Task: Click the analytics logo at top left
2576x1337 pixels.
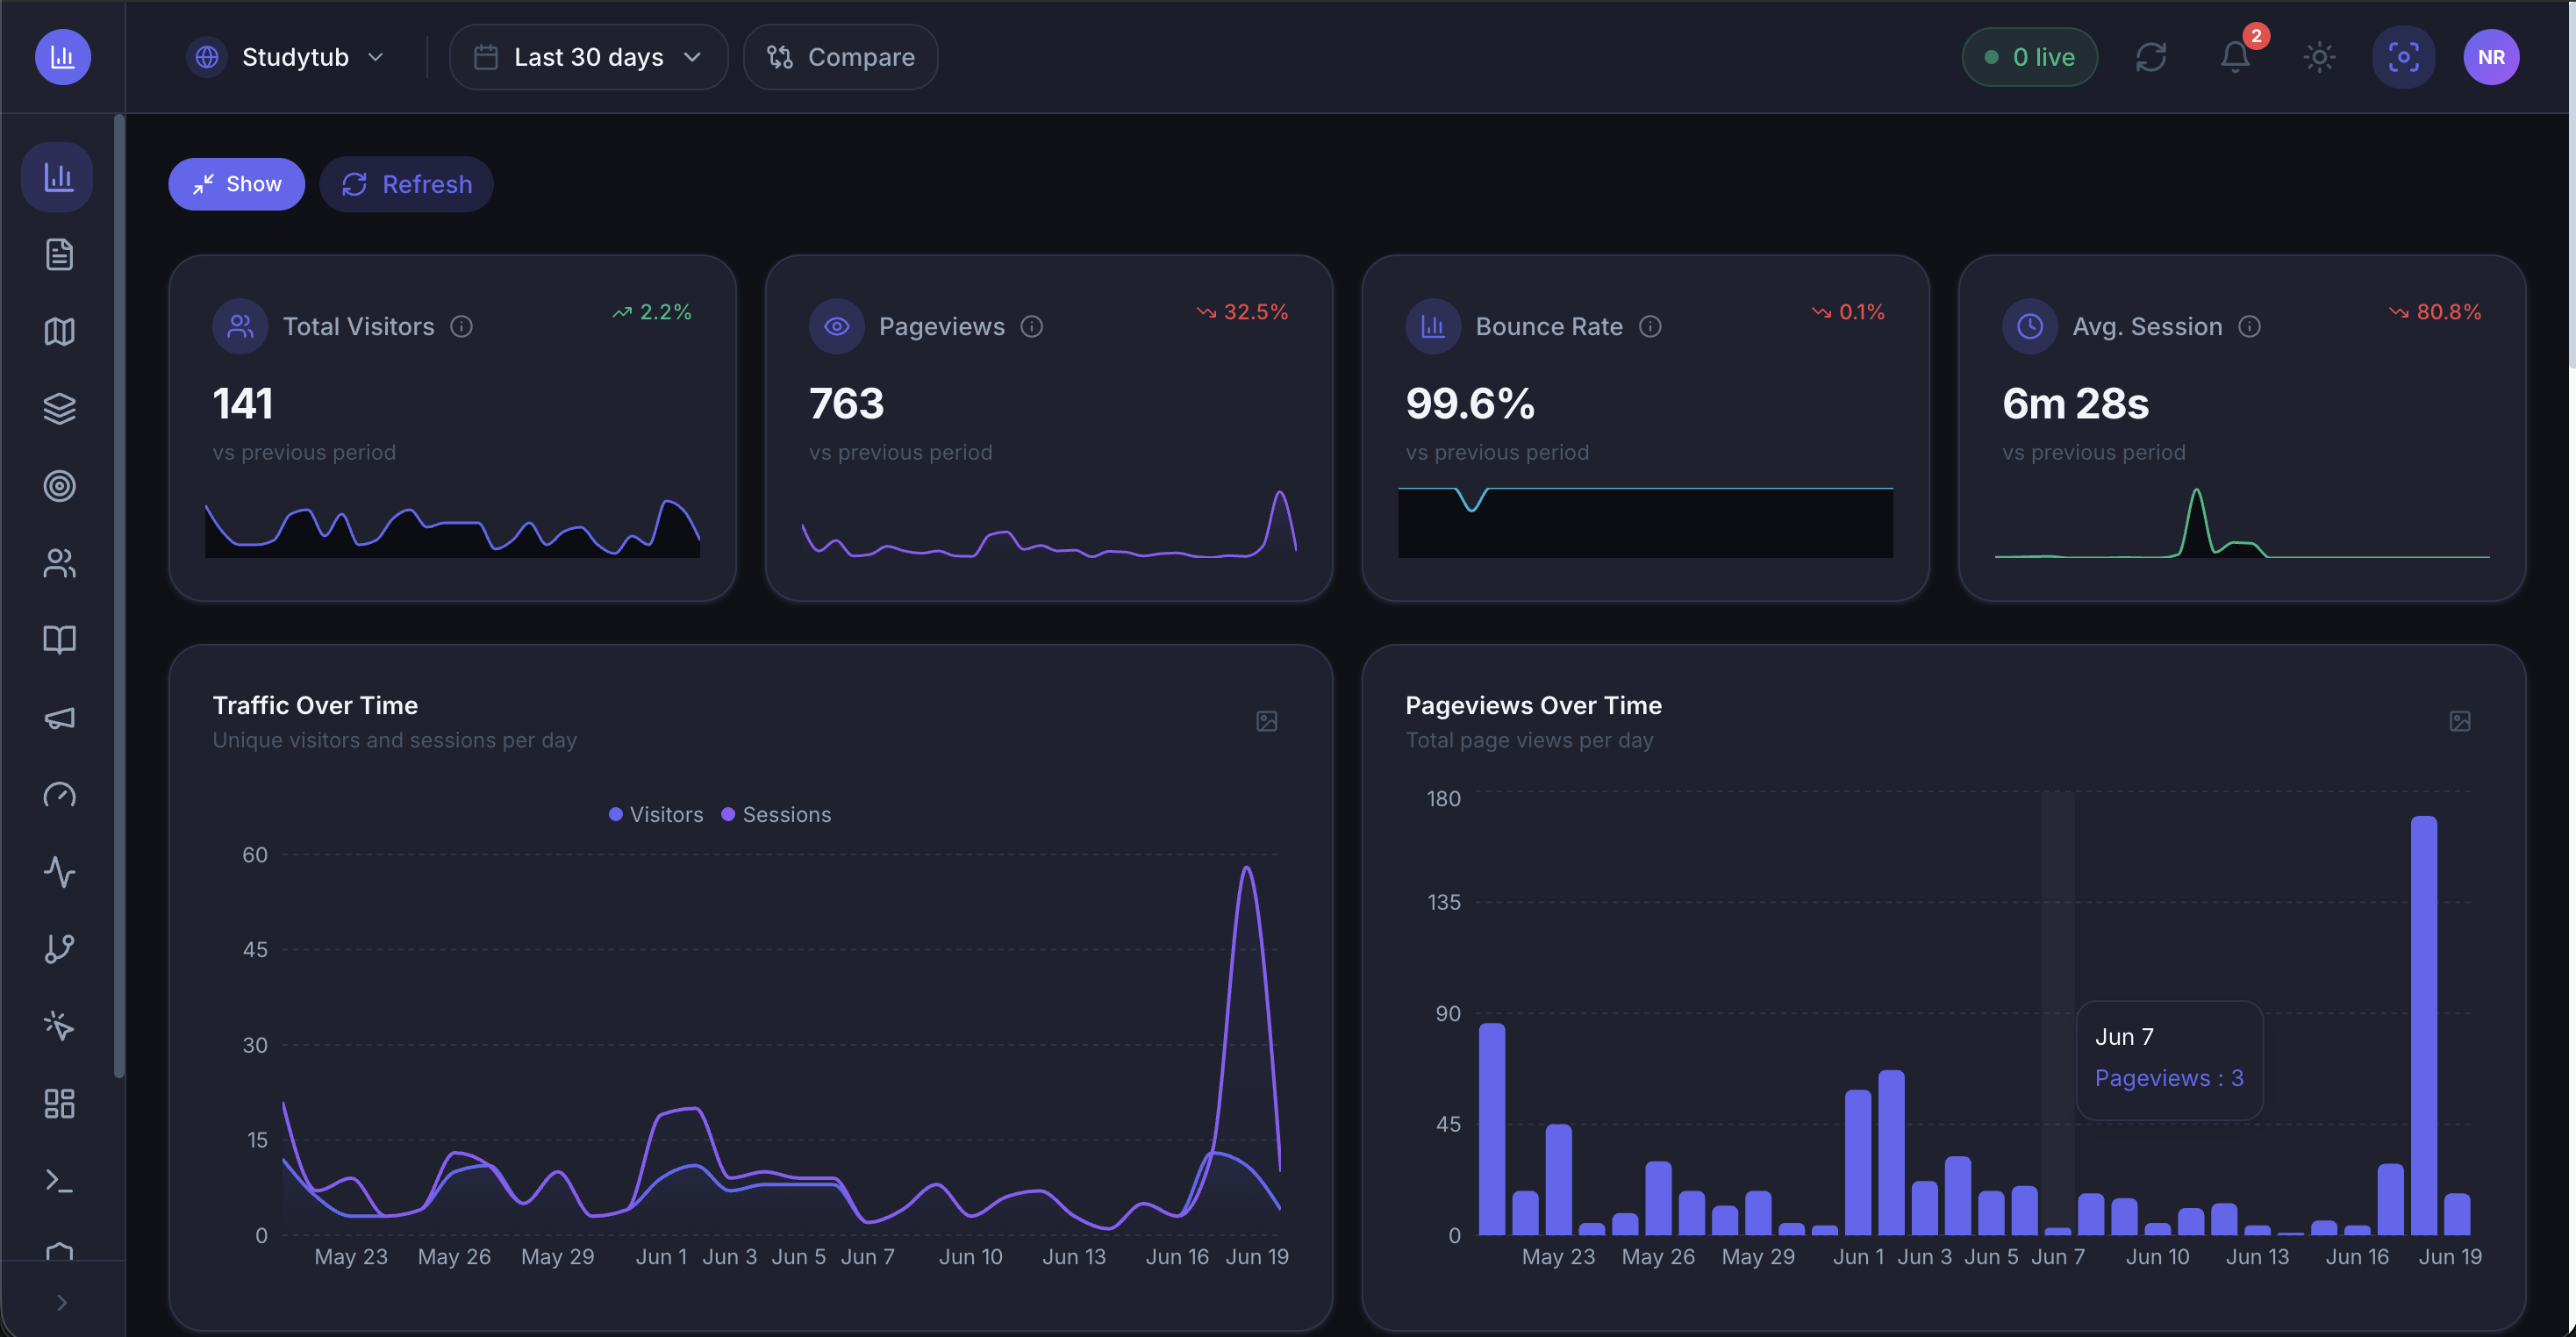Action: click(x=62, y=57)
